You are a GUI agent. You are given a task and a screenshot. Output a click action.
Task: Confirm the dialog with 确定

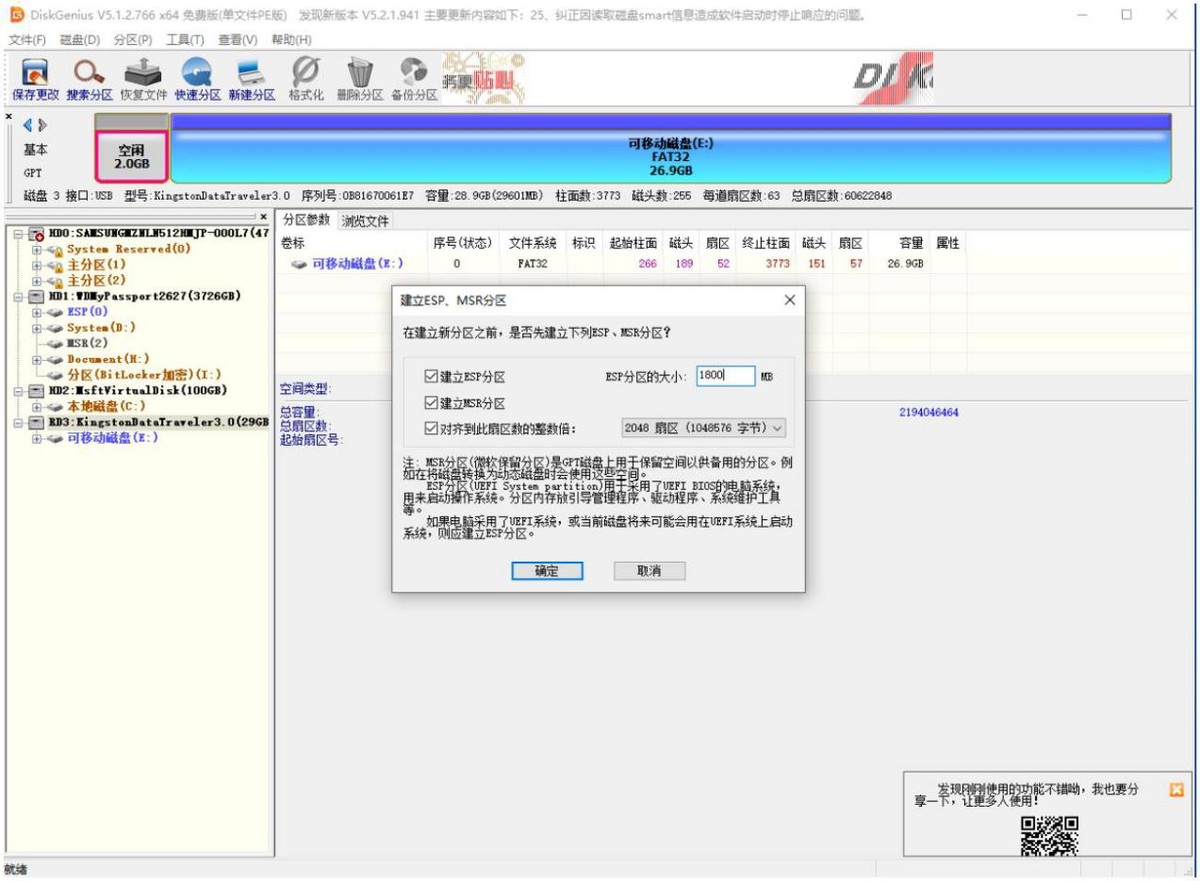(x=546, y=571)
